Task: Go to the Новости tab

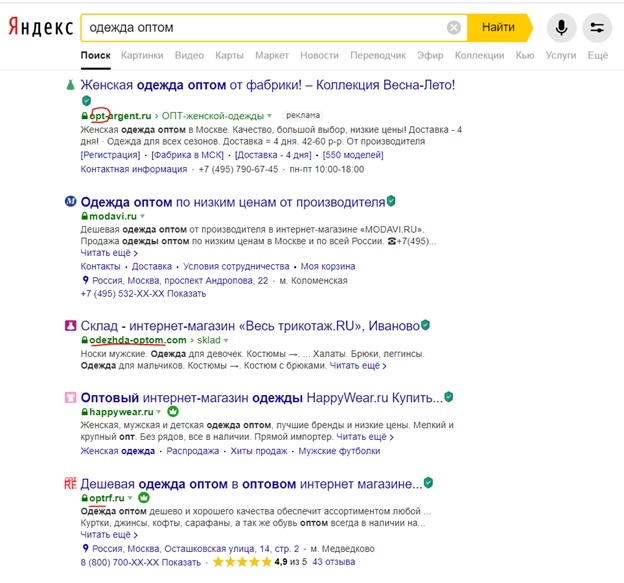Action: (x=319, y=55)
